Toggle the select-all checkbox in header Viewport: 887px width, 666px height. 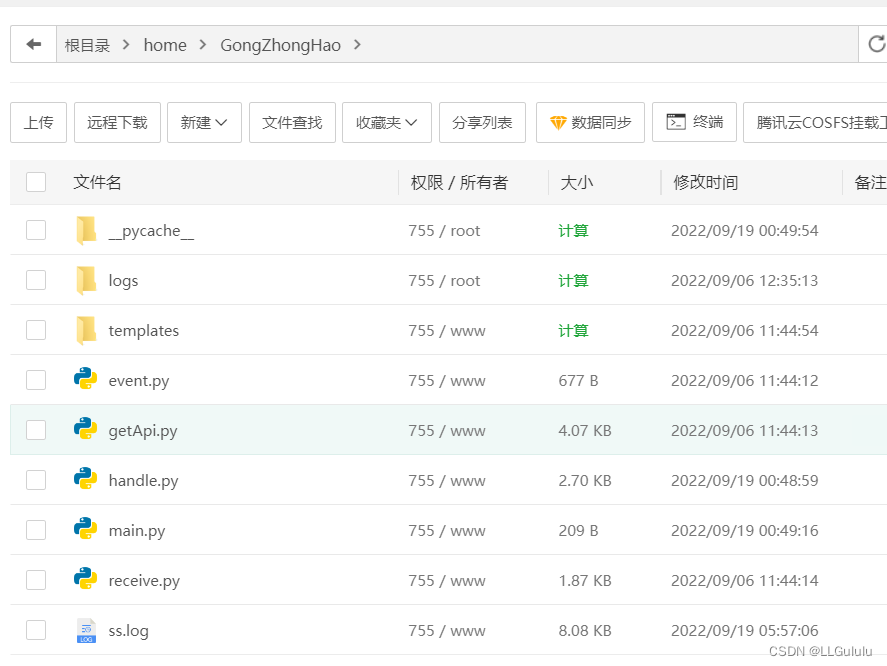(x=36, y=182)
